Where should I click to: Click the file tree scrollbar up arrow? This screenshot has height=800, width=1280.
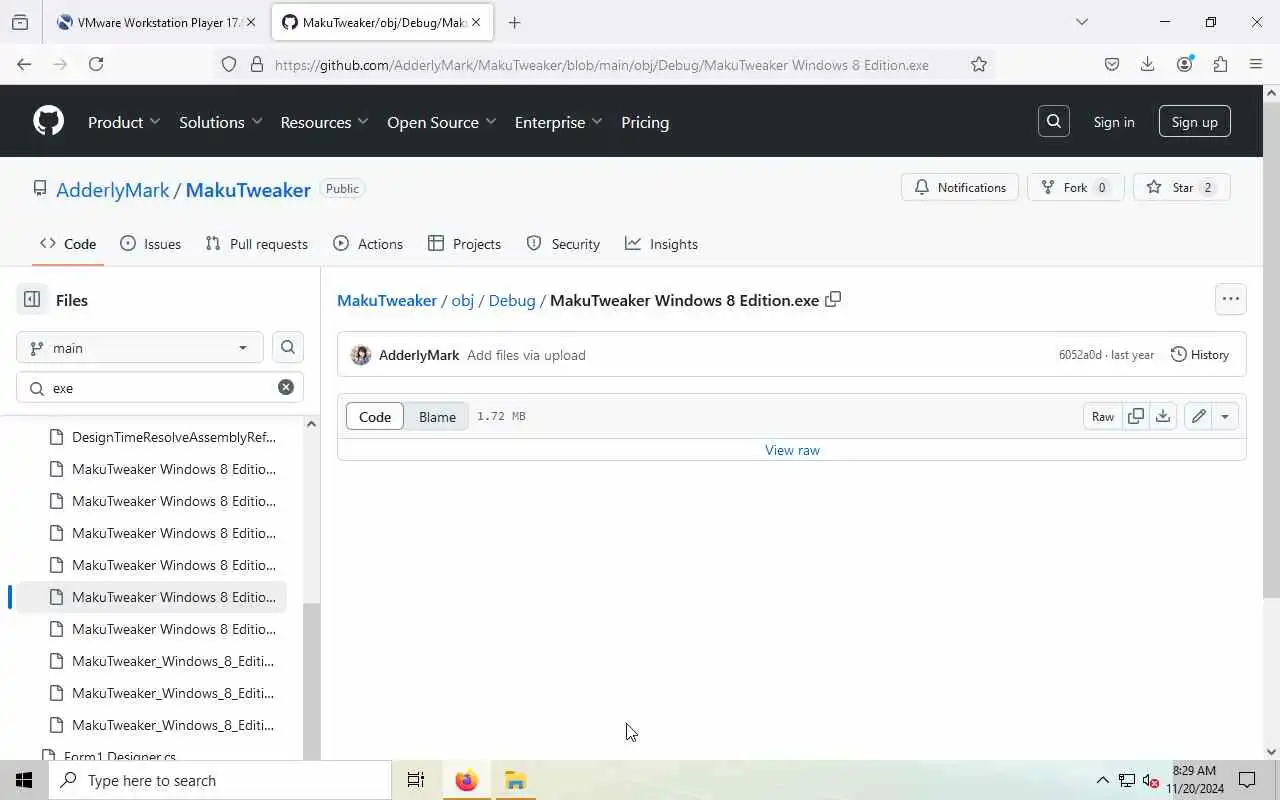coord(311,424)
